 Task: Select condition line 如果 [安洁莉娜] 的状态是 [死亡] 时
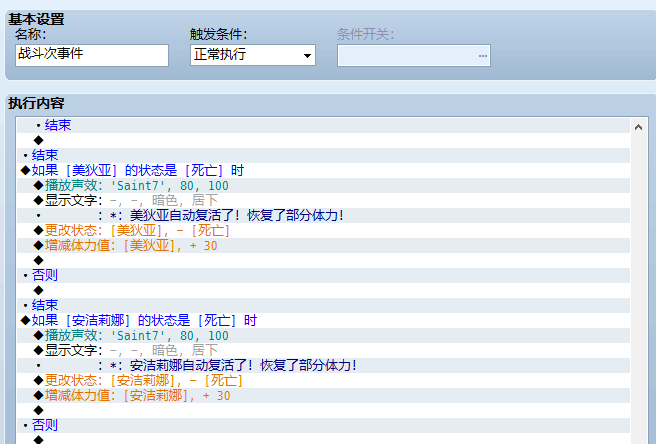pyautogui.click(x=323, y=321)
